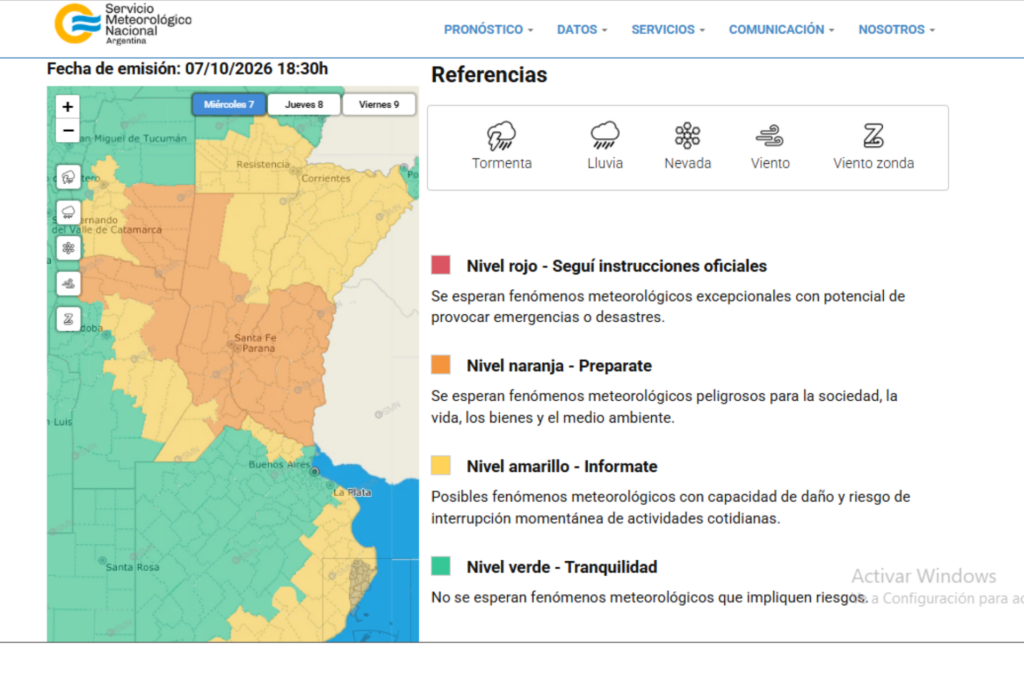Click the Viento zonda label text

point(873,163)
